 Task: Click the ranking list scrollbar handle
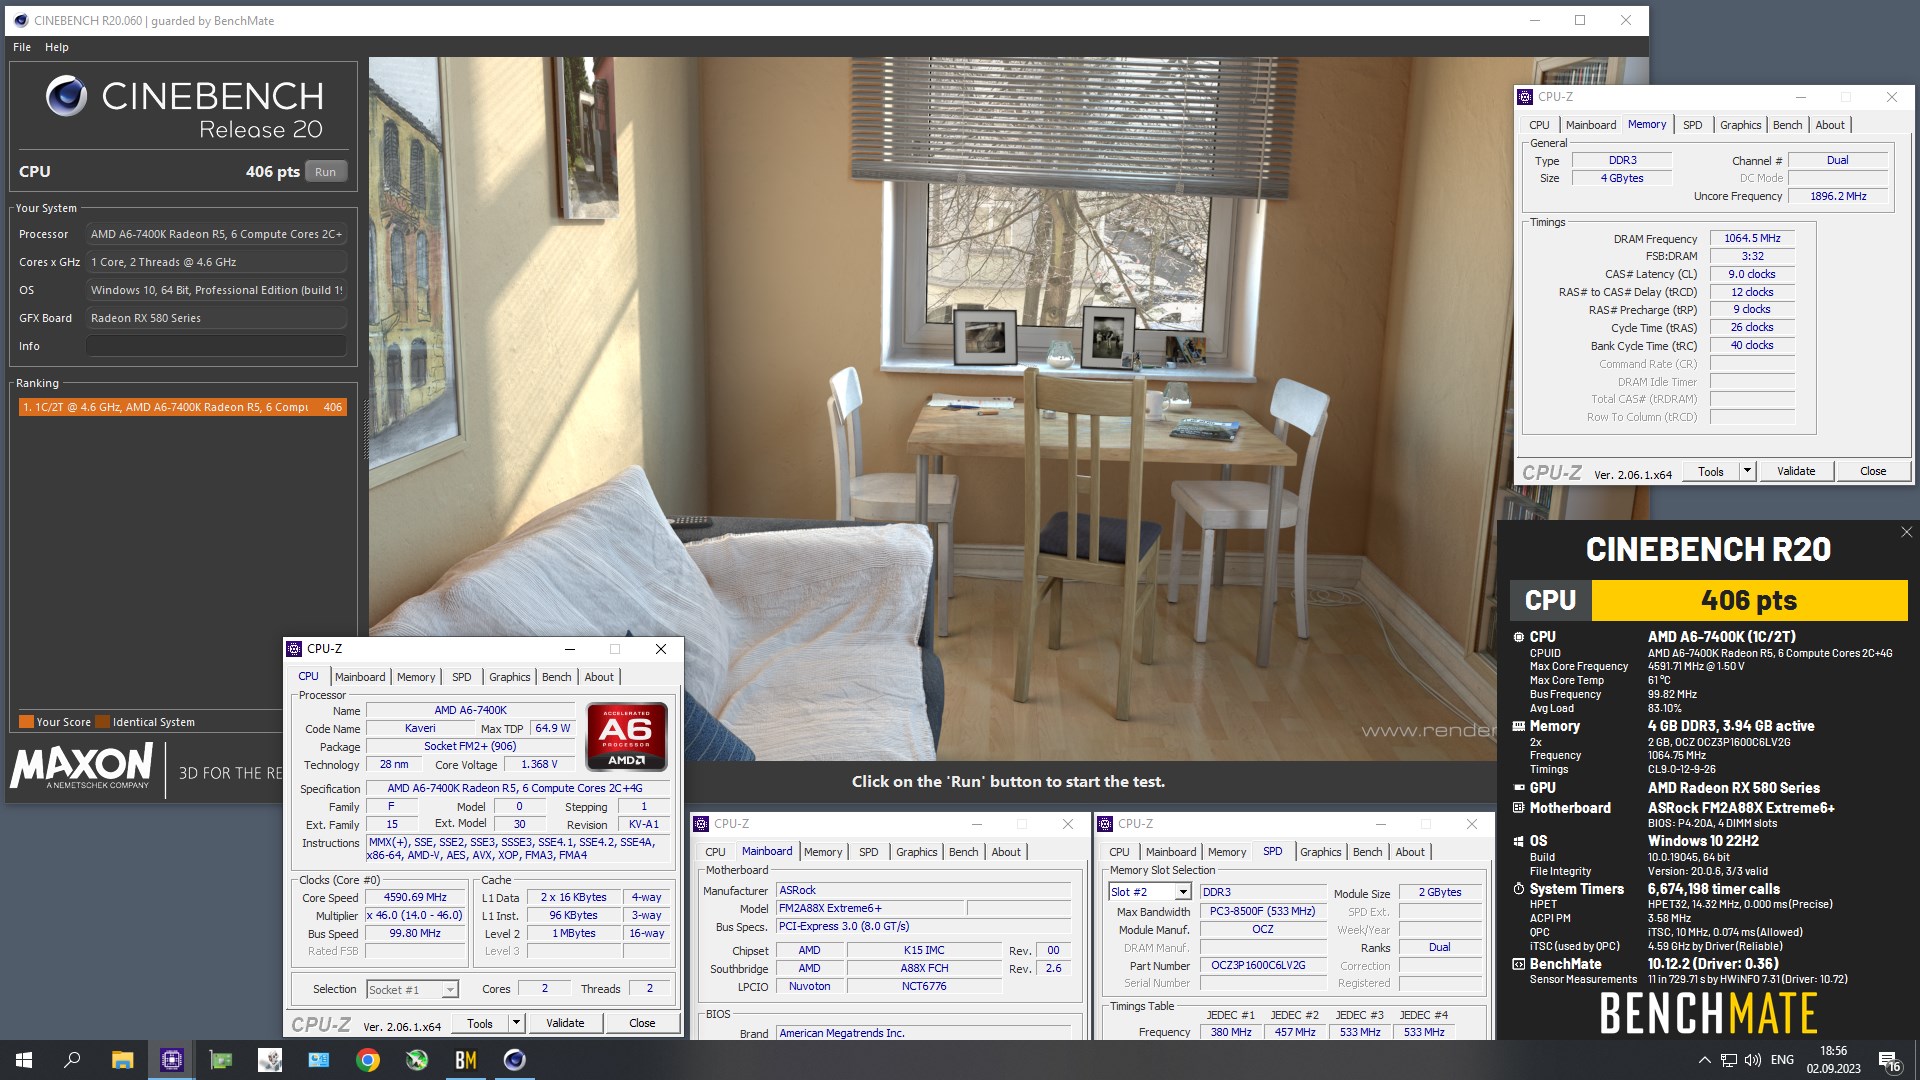click(x=365, y=430)
